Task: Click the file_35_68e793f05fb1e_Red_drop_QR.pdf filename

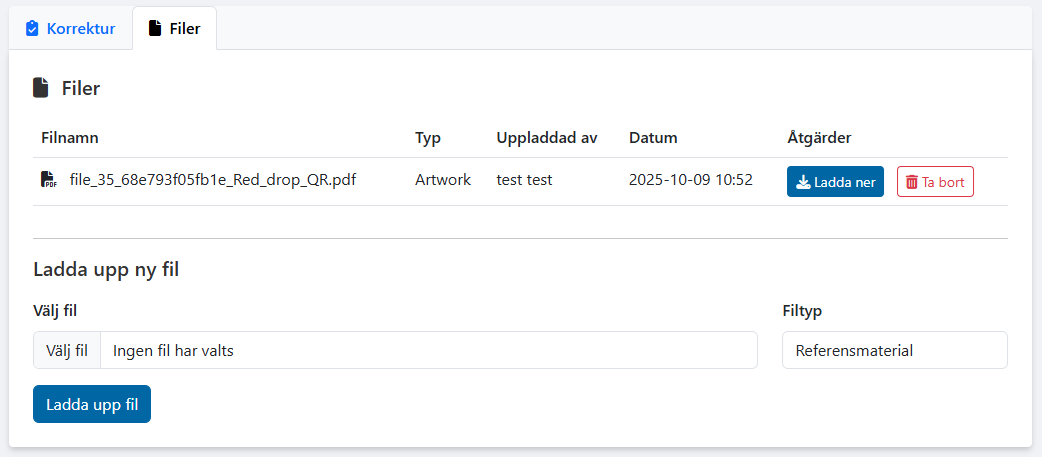Action: (212, 180)
